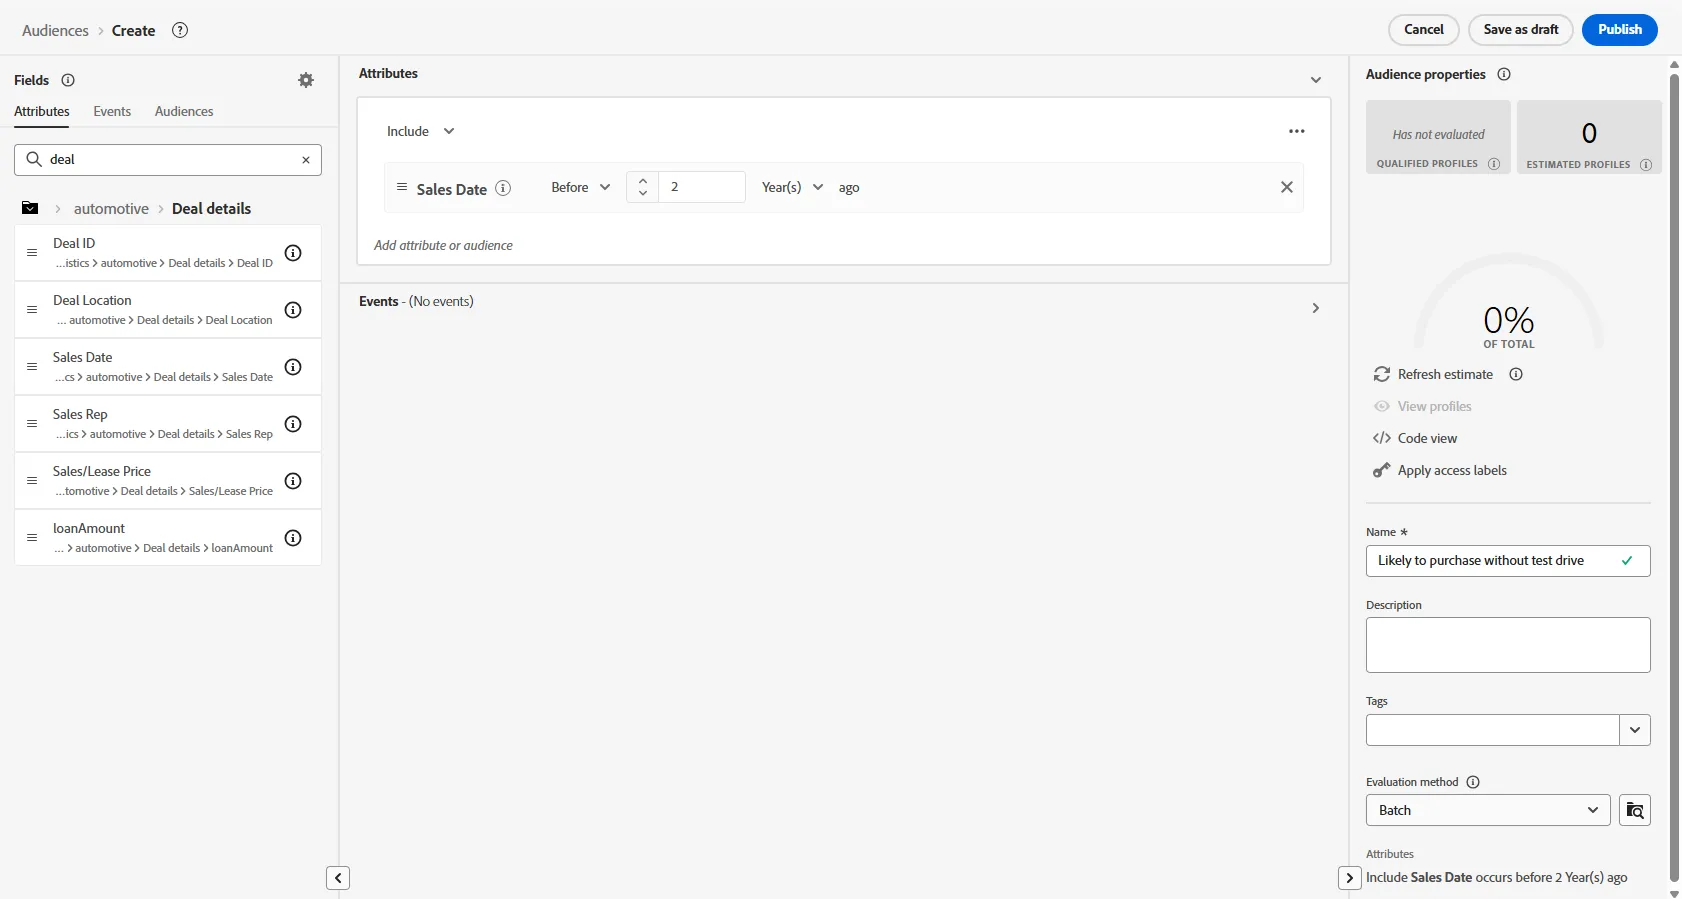Viewport: 1682px width, 899px height.
Task: Click Save as draft
Action: click(x=1521, y=30)
